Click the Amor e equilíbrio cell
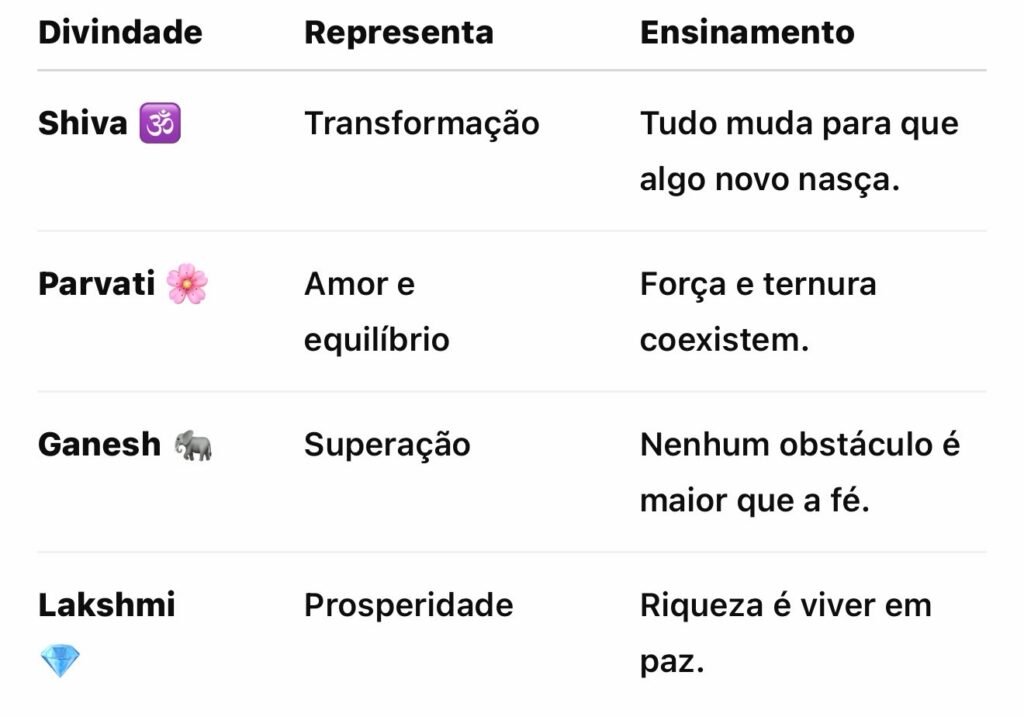This screenshot has height=717, width=1024. click(x=376, y=312)
